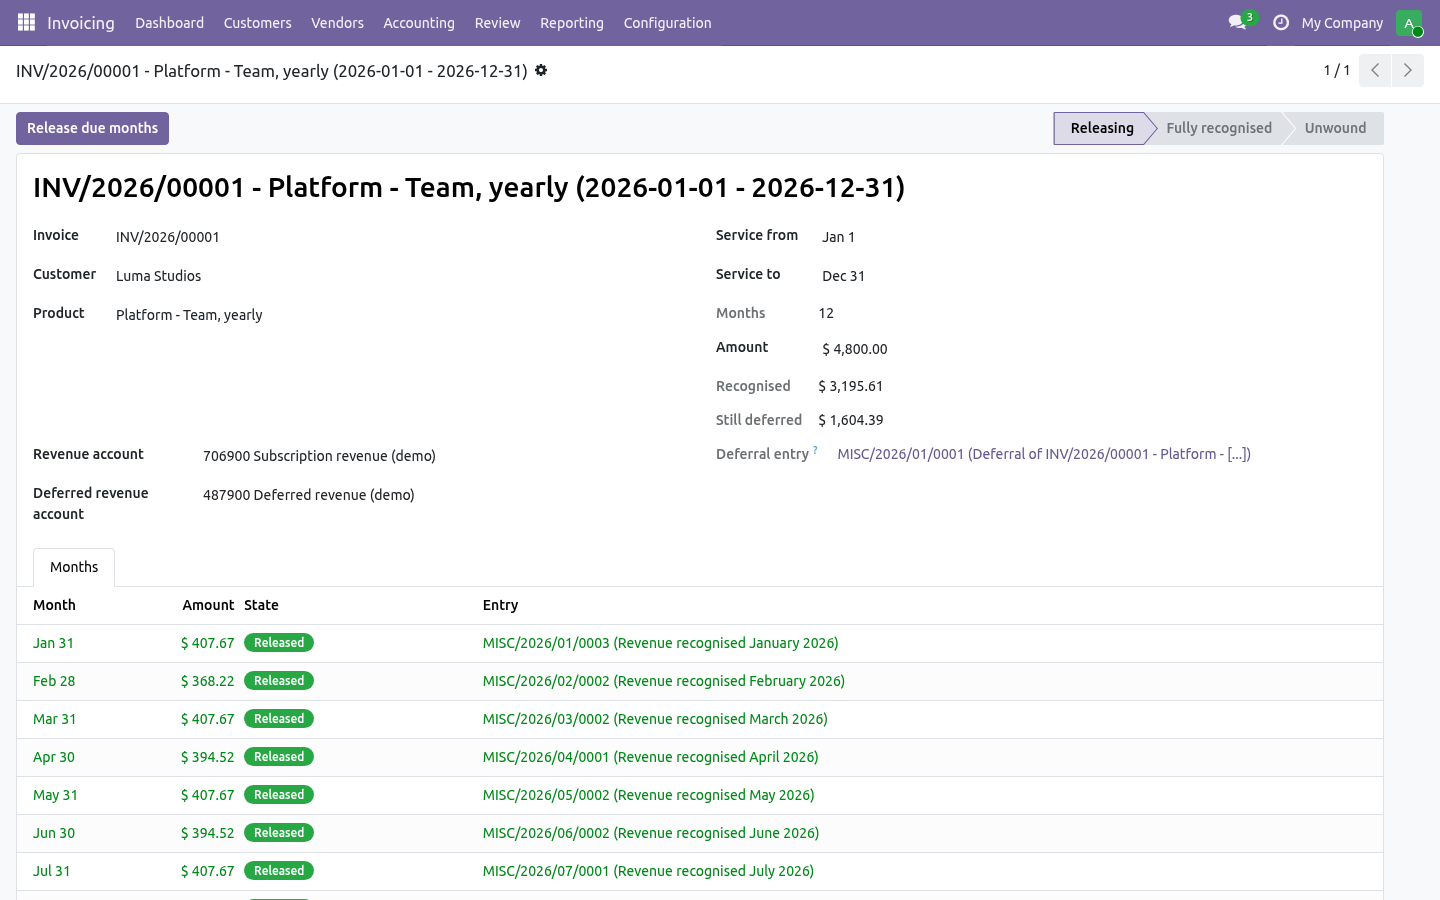Open entry Revenue recognised March 2026

[655, 719]
